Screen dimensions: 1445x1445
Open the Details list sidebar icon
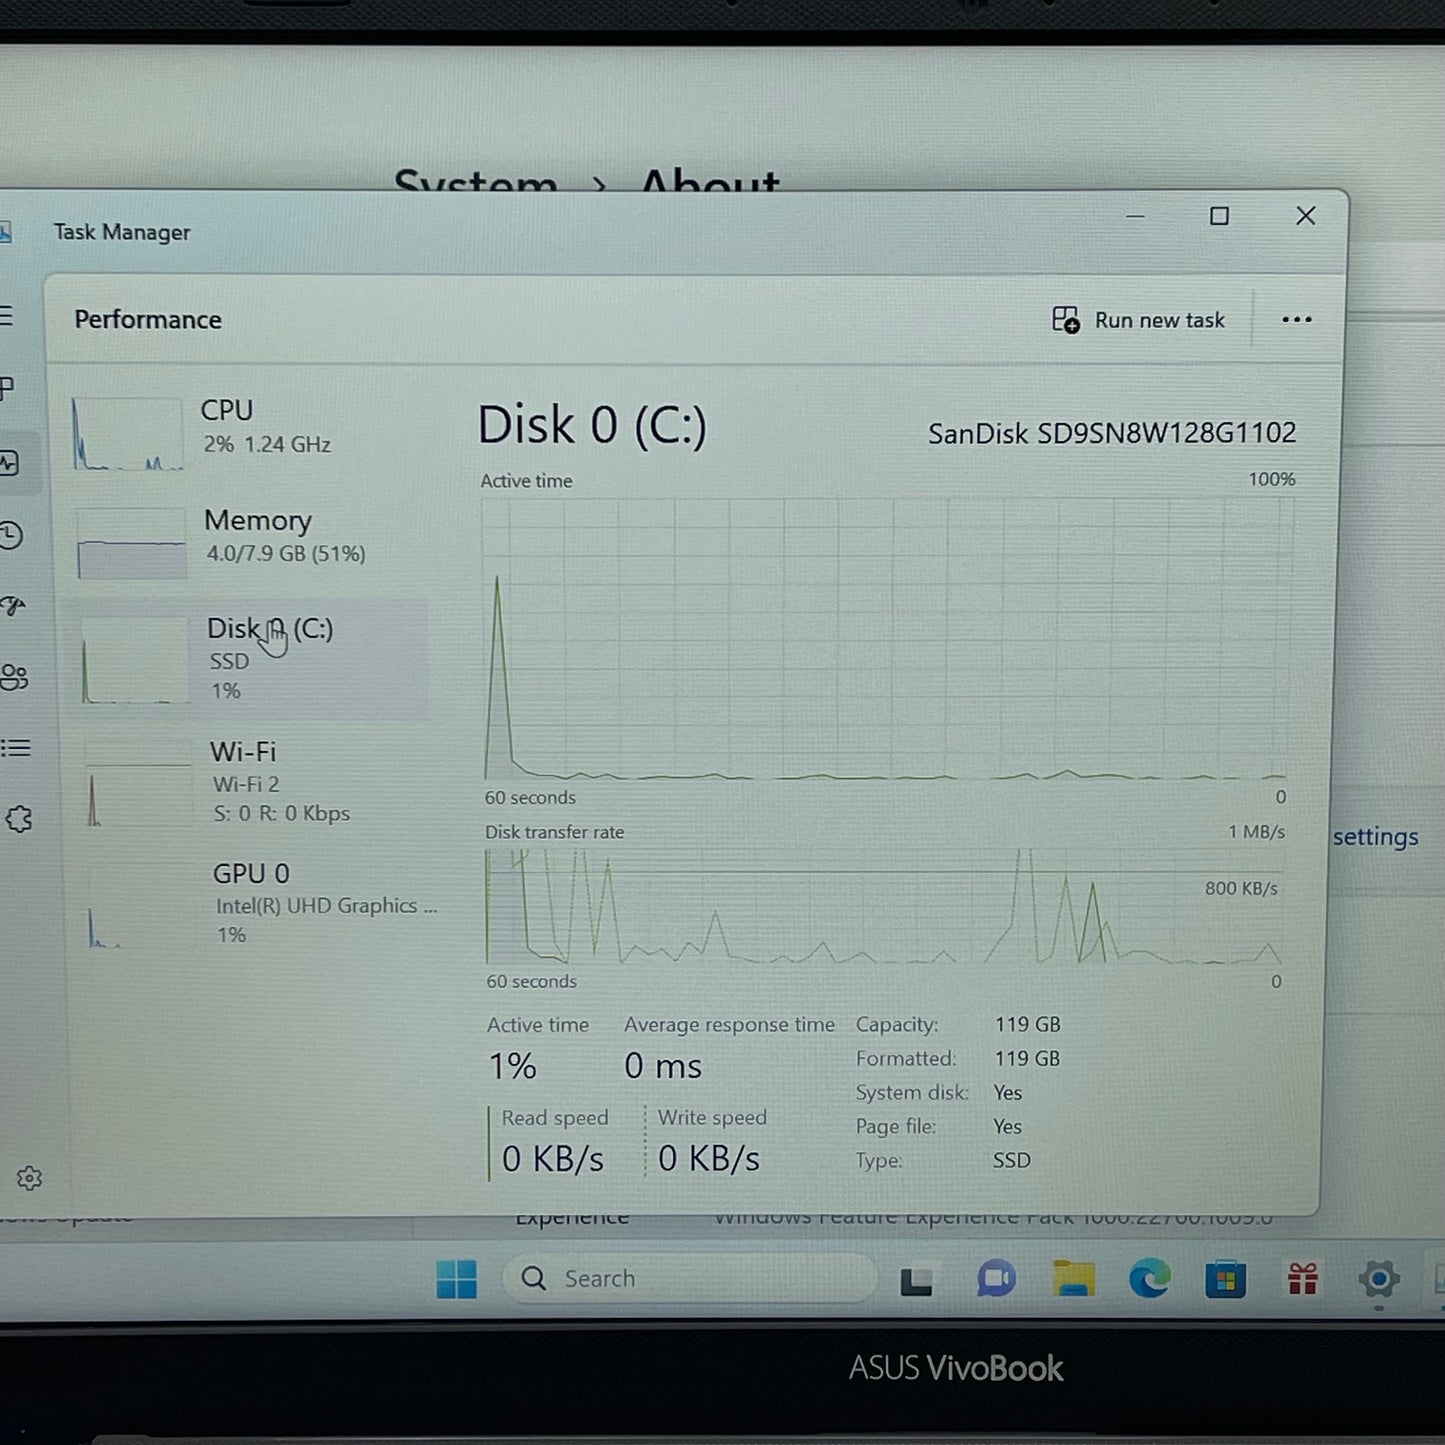pyautogui.click(x=16, y=748)
